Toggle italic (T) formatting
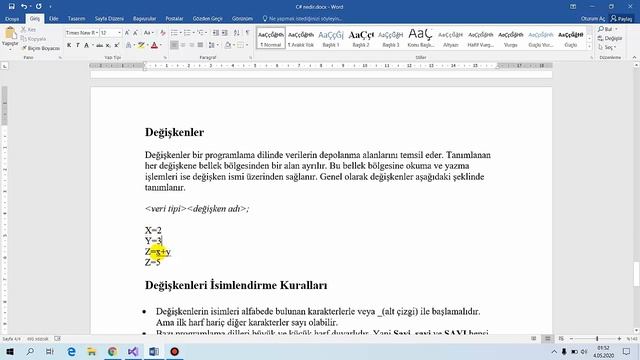This screenshot has width=640, height=360. pyautogui.click(x=78, y=45)
